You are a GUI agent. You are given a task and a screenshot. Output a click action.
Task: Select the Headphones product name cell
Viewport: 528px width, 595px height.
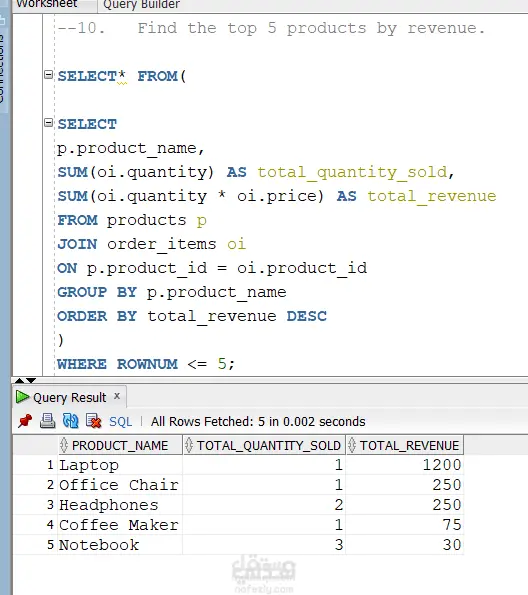(x=120, y=505)
